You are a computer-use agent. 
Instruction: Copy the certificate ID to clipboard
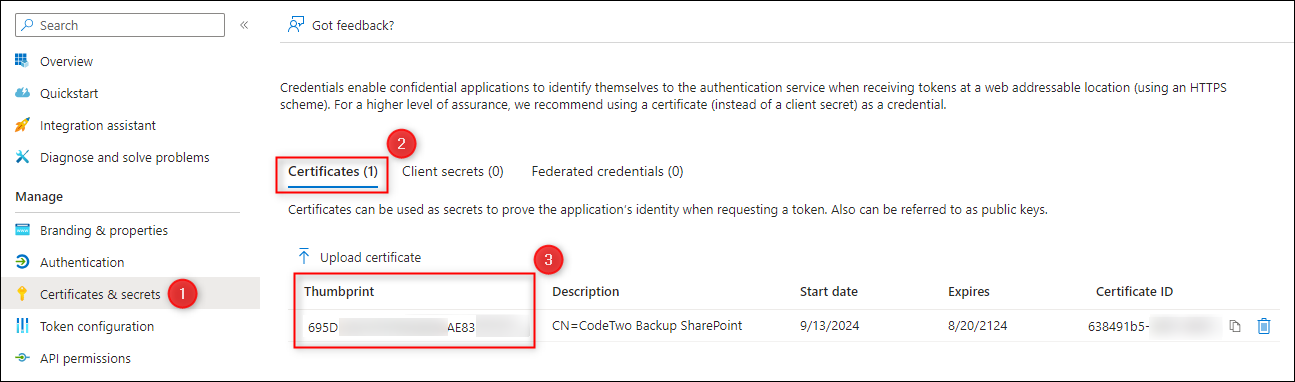(x=1236, y=326)
